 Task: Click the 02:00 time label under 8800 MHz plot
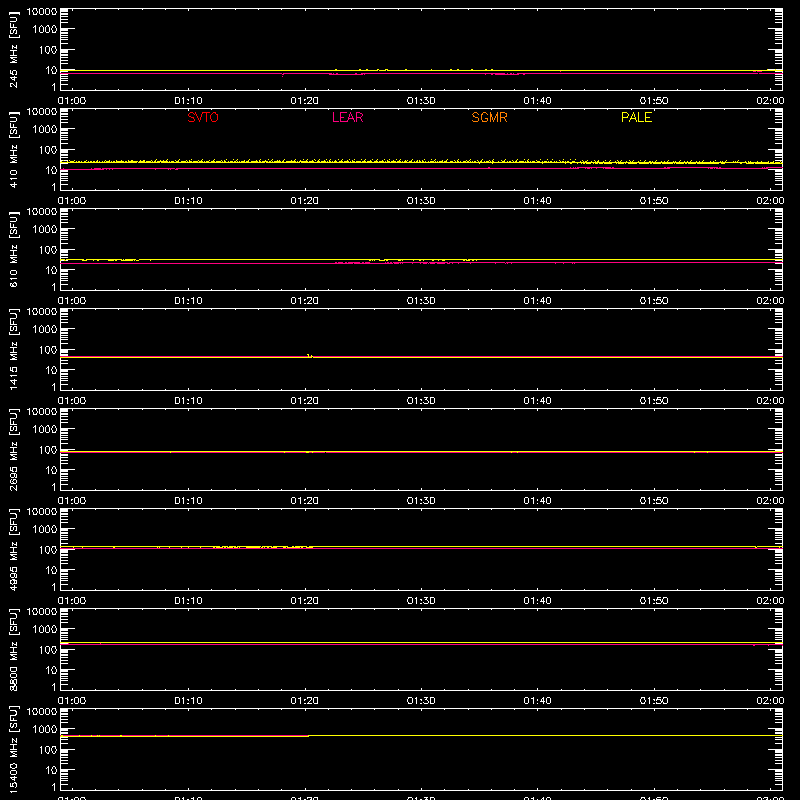[770, 701]
